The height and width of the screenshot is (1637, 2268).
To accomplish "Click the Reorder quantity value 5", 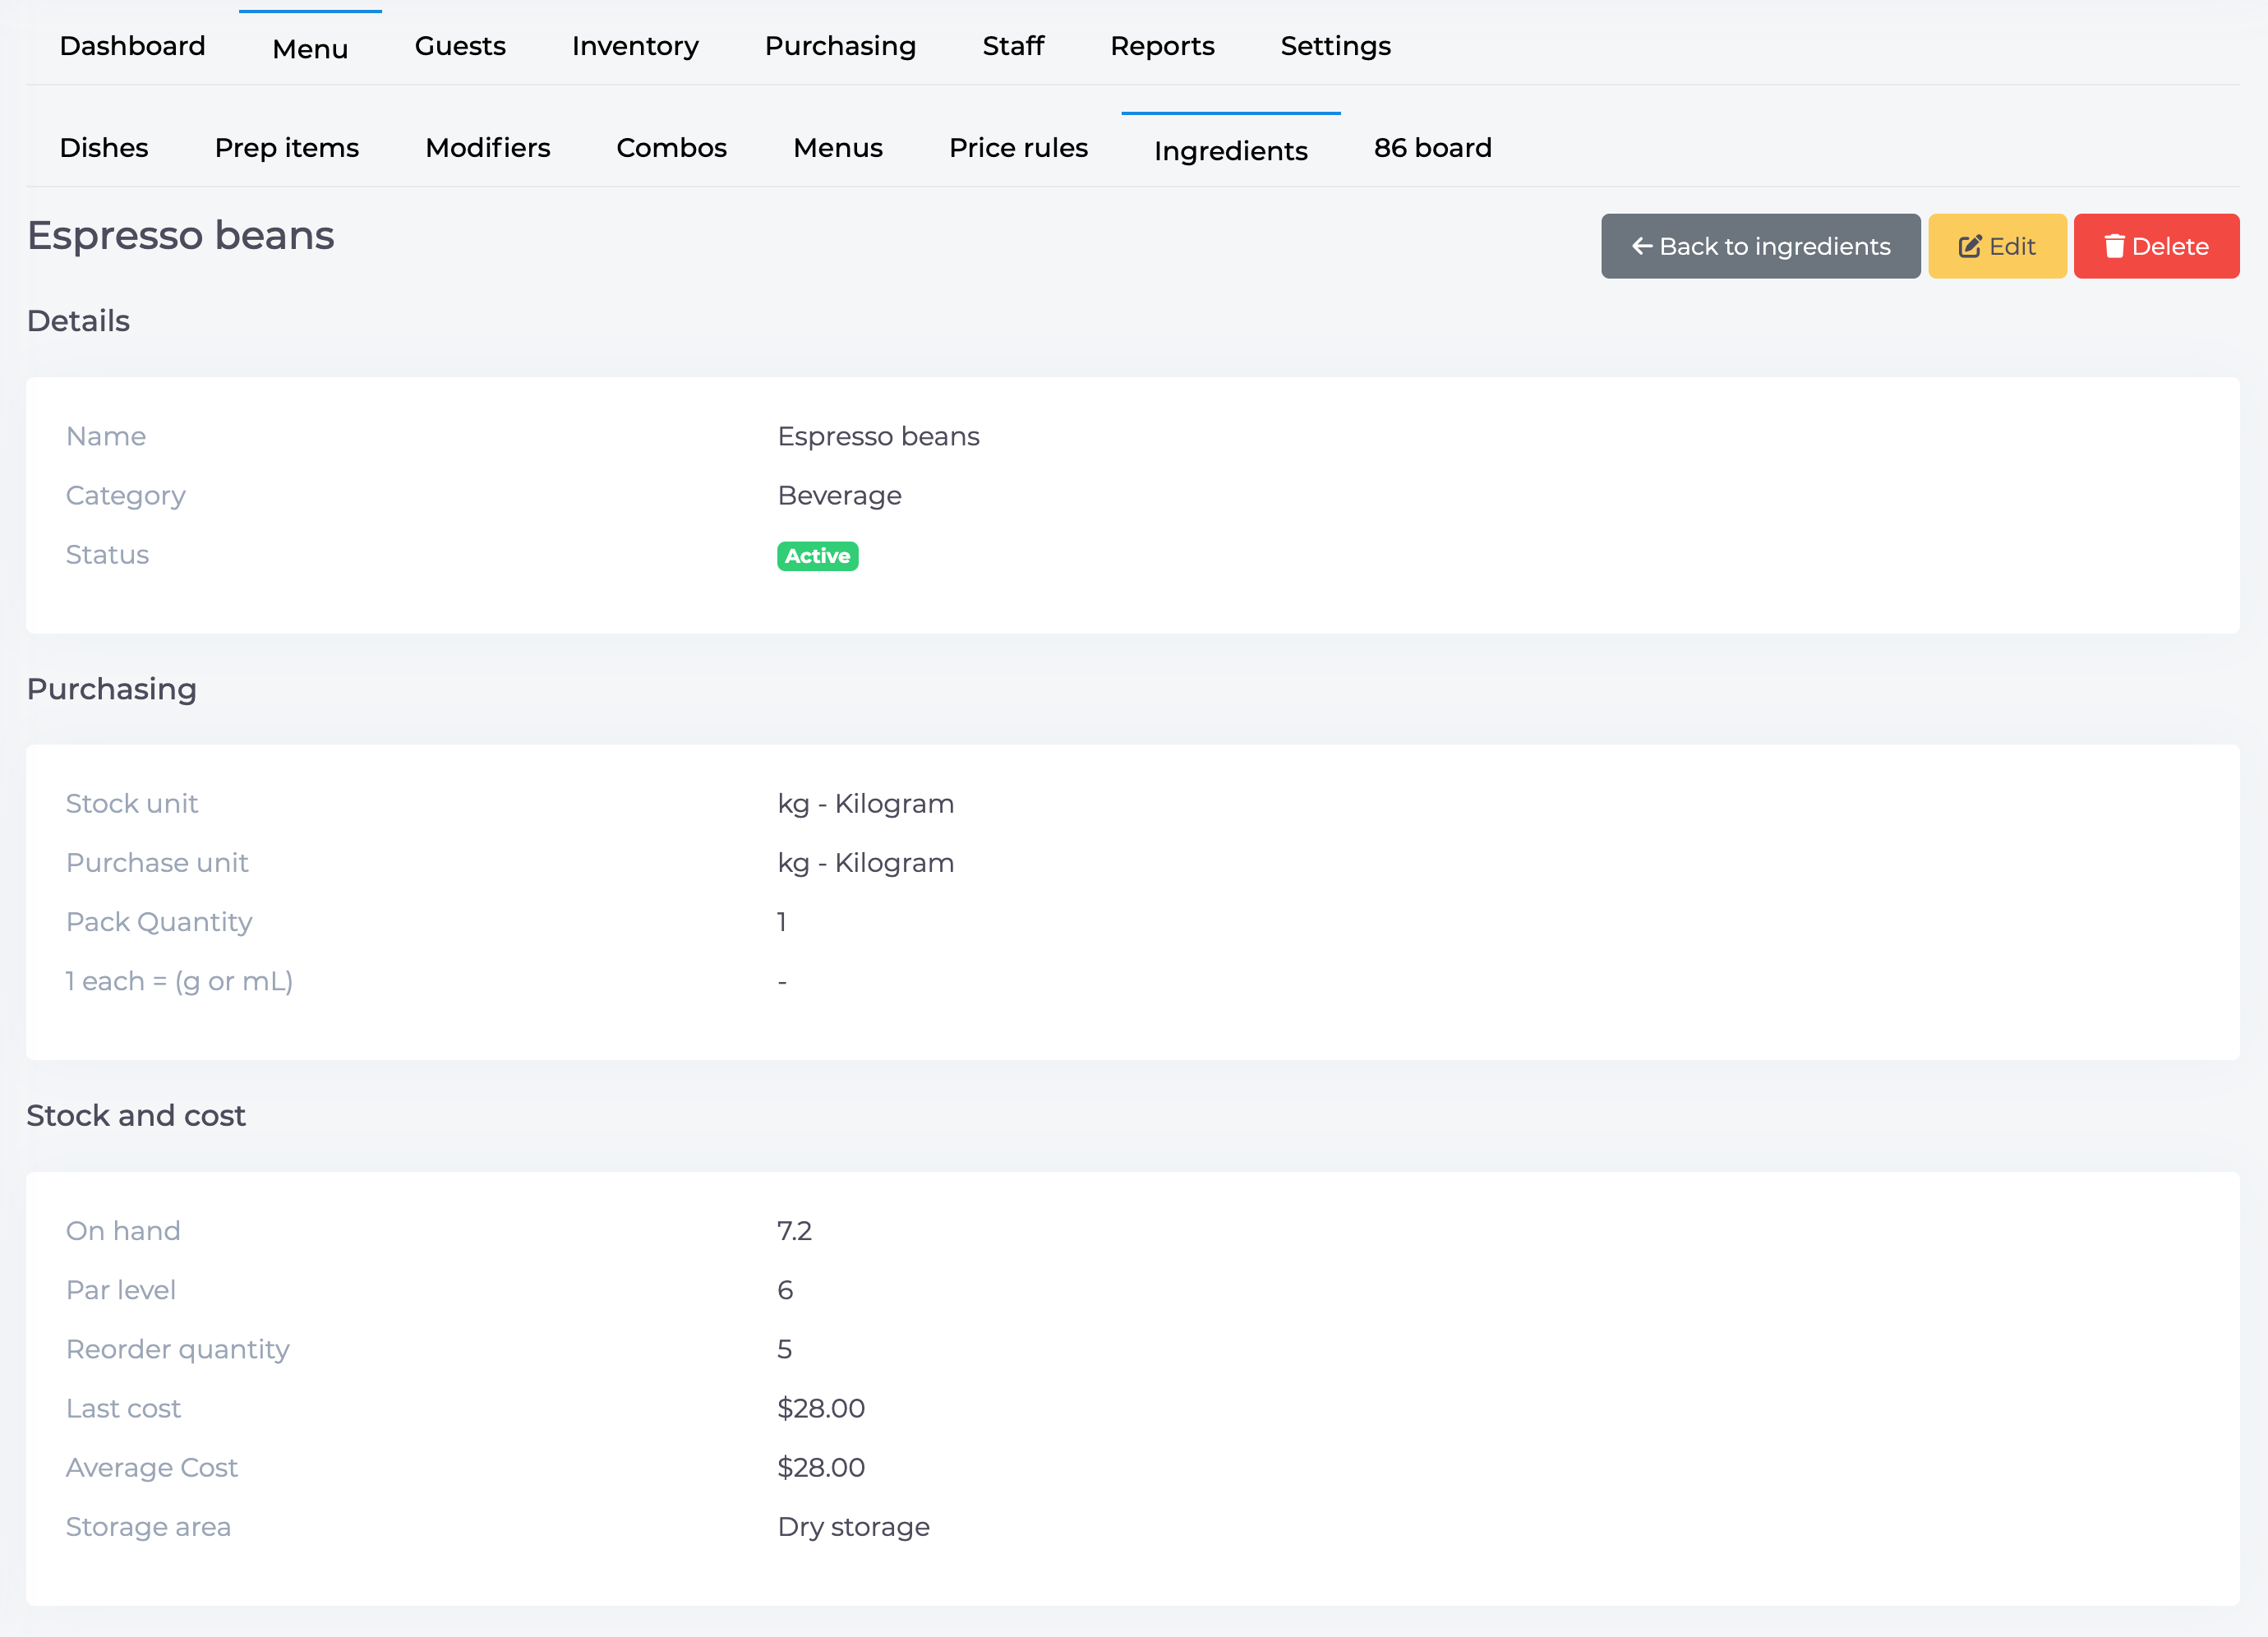I will coord(785,1349).
